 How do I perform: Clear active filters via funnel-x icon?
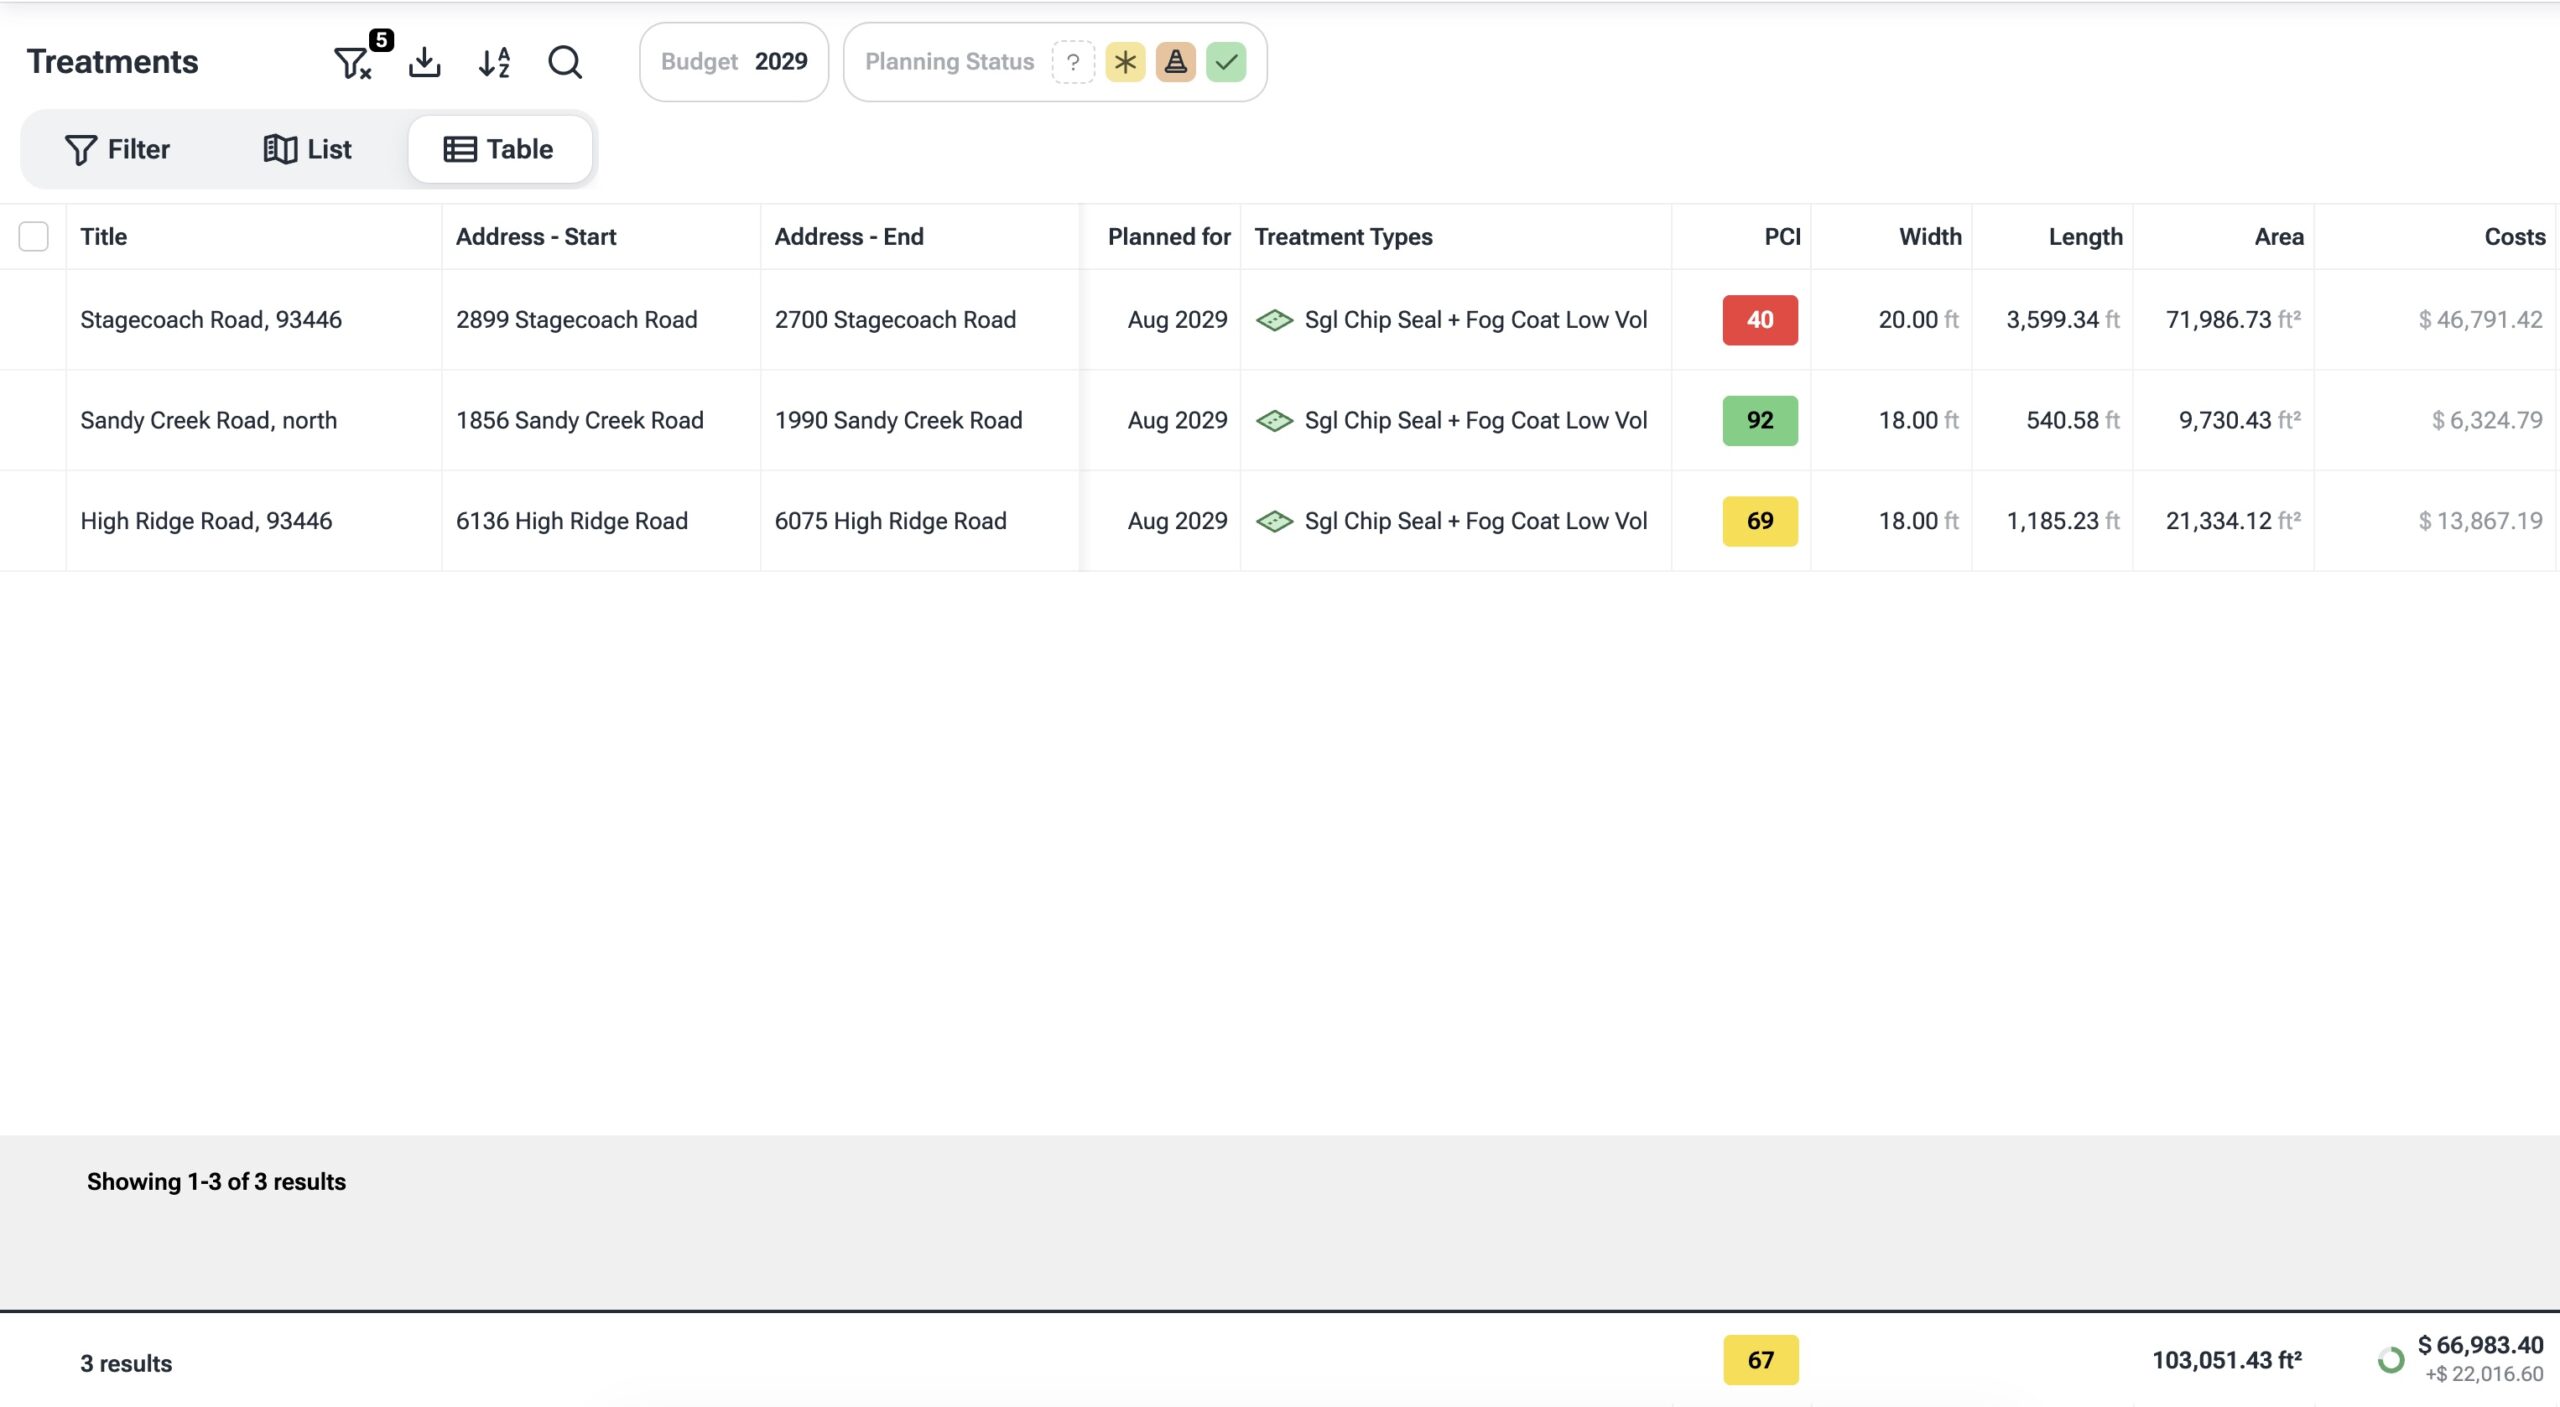coord(352,63)
